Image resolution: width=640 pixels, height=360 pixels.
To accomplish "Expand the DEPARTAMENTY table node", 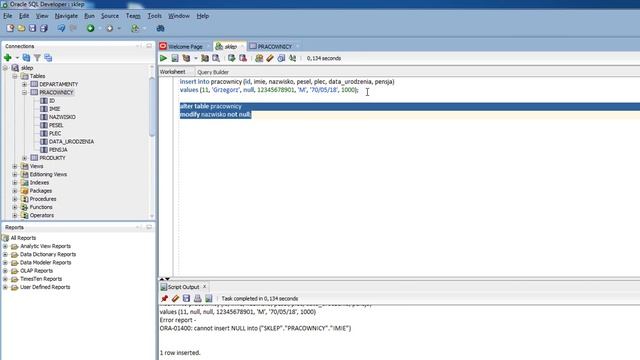I will point(24,84).
